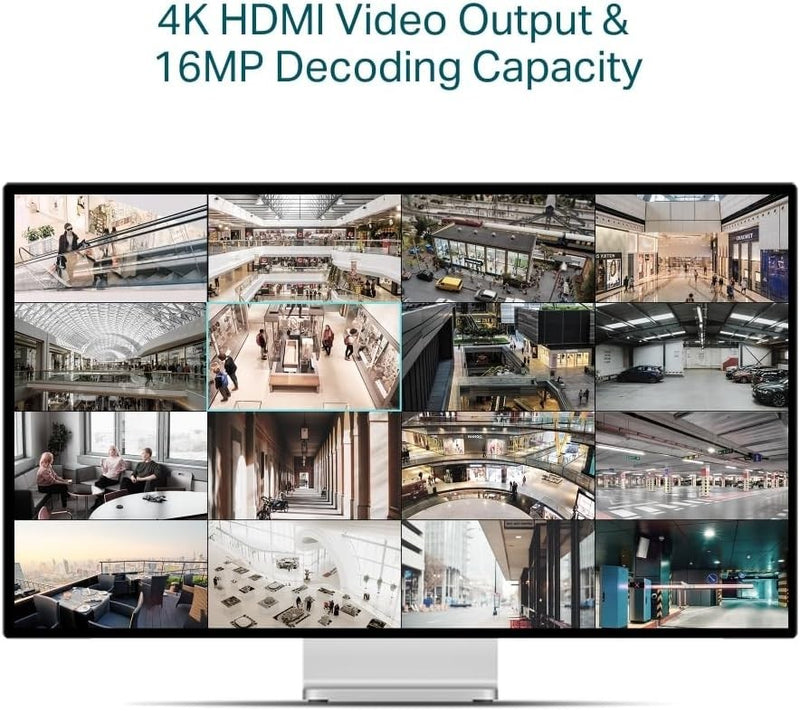Select the warehouse parking feed with cars
This screenshot has height=711, width=800.
692,357
